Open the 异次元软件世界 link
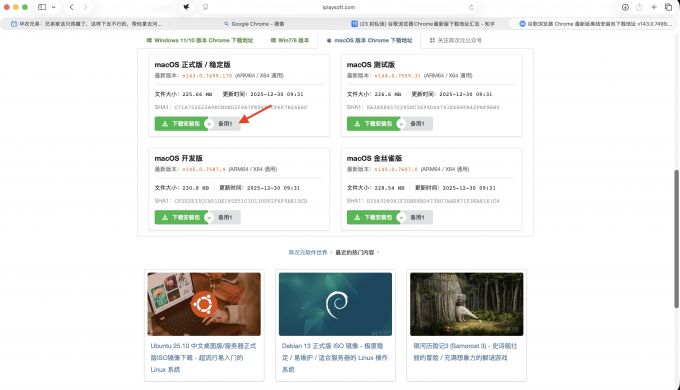 308,252
